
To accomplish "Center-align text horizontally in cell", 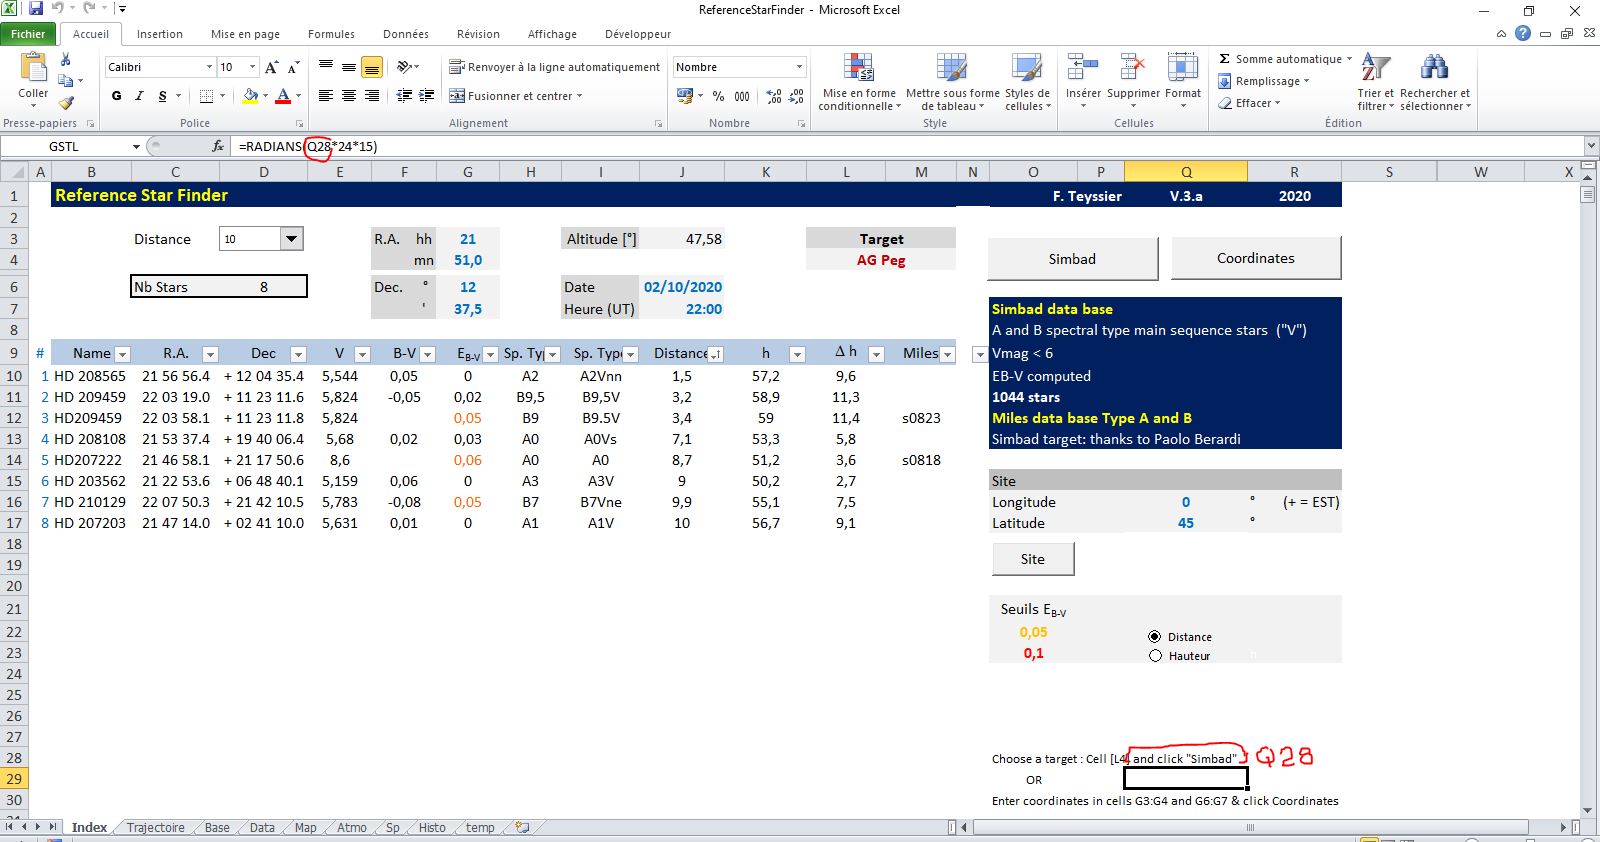I will tap(349, 96).
